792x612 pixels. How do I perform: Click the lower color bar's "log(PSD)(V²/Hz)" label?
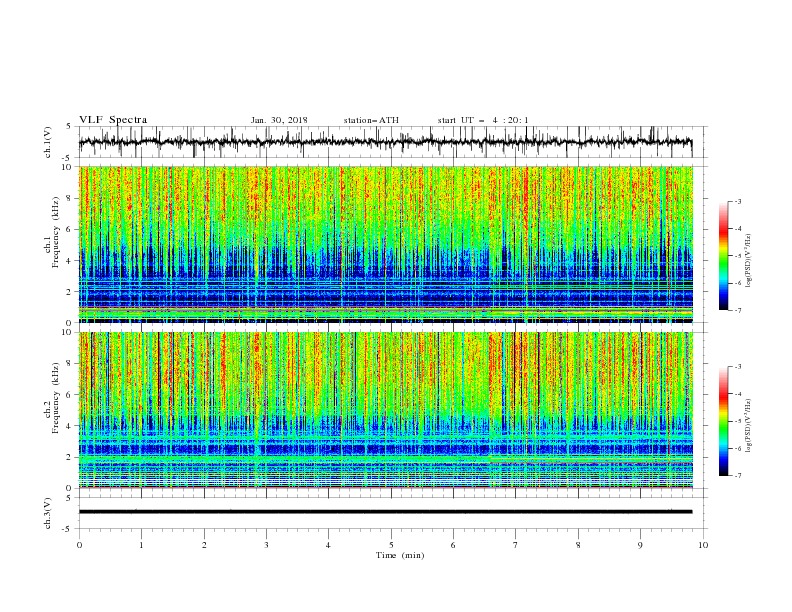[749, 426]
